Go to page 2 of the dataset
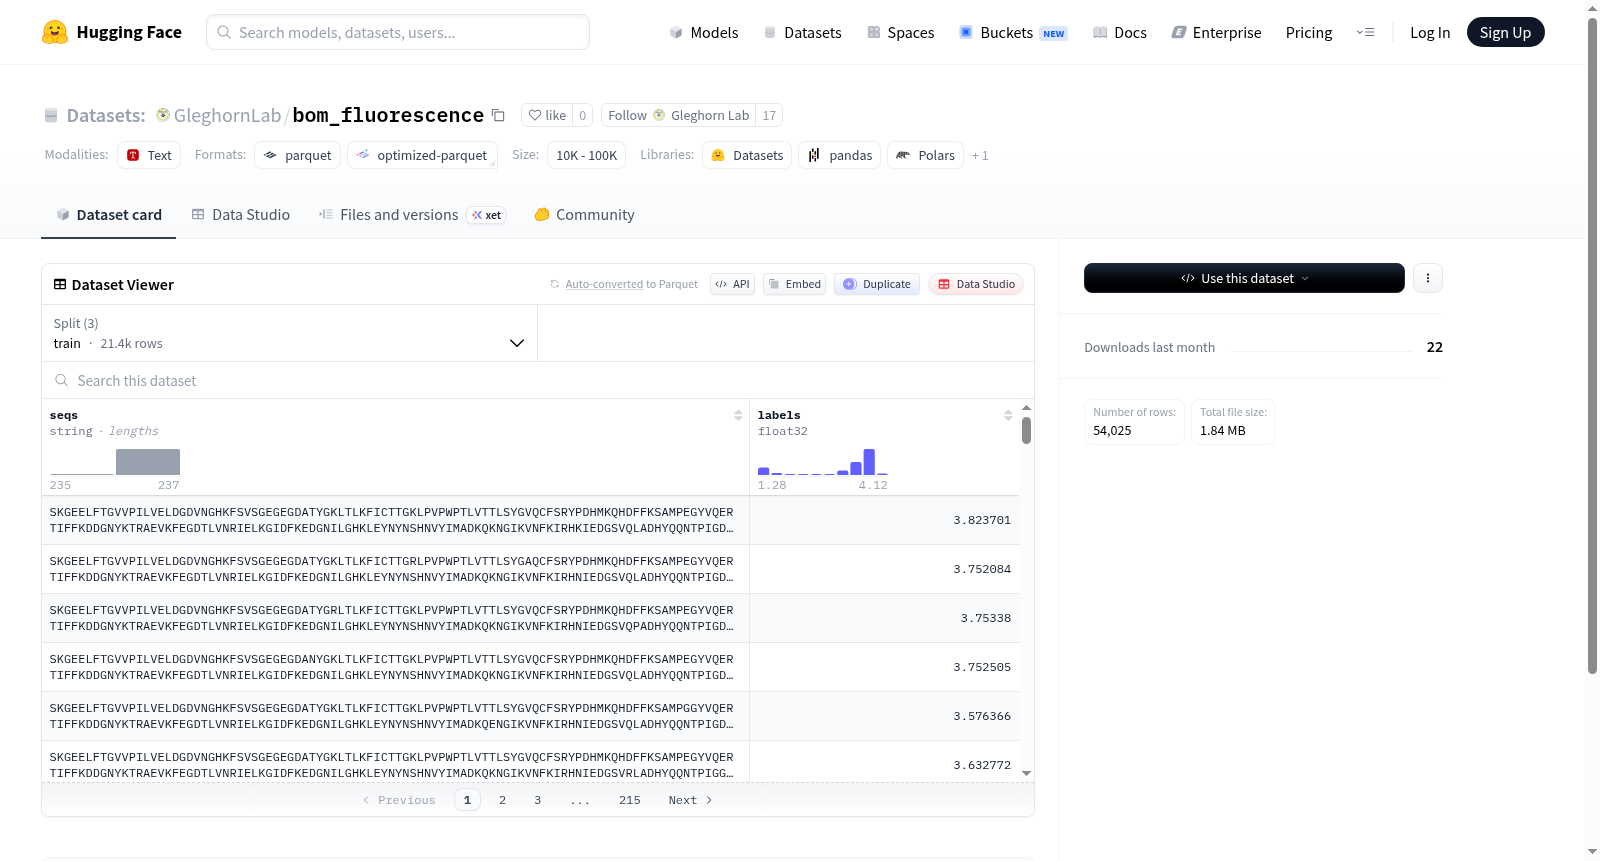The width and height of the screenshot is (1600, 861). [502, 800]
